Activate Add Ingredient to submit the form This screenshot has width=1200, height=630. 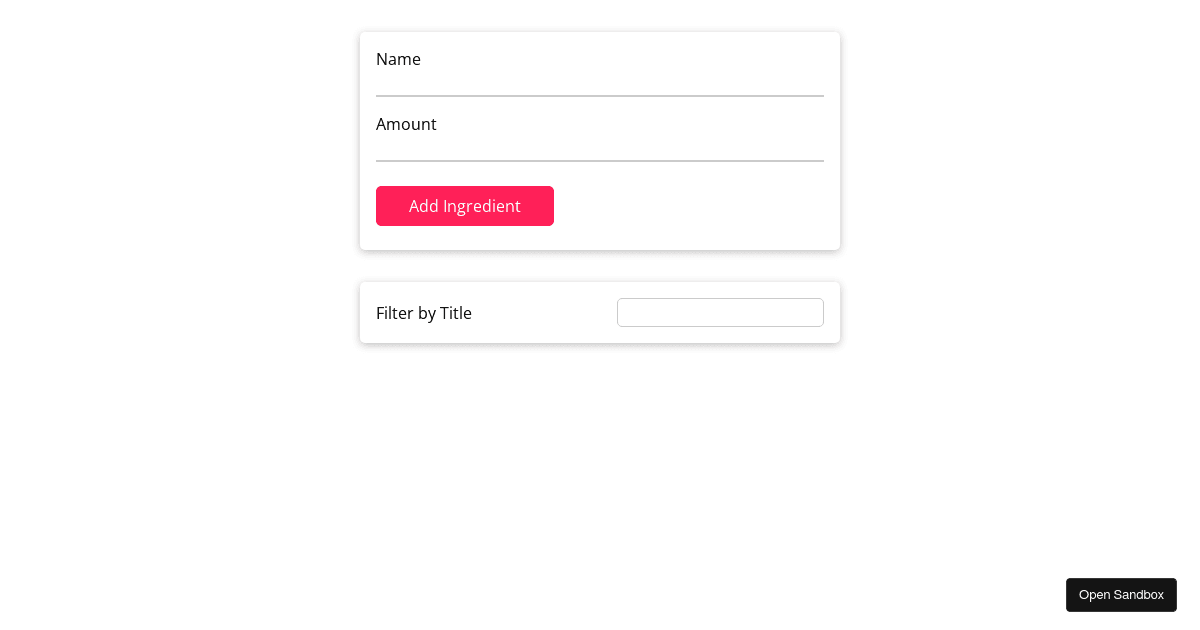coord(465,206)
